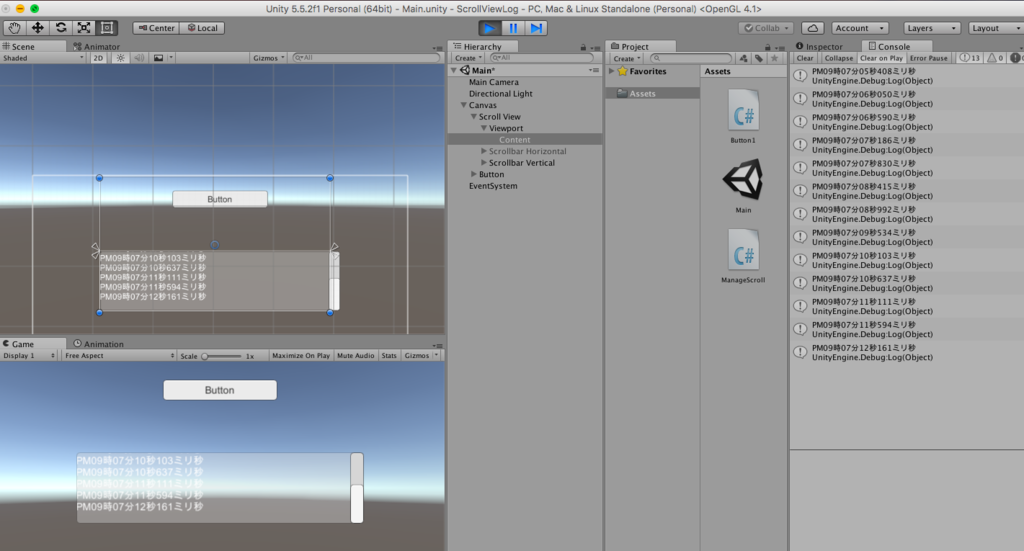Viewport: 1024px width, 551px height.
Task: Click the Step frame button
Action: tap(536, 28)
